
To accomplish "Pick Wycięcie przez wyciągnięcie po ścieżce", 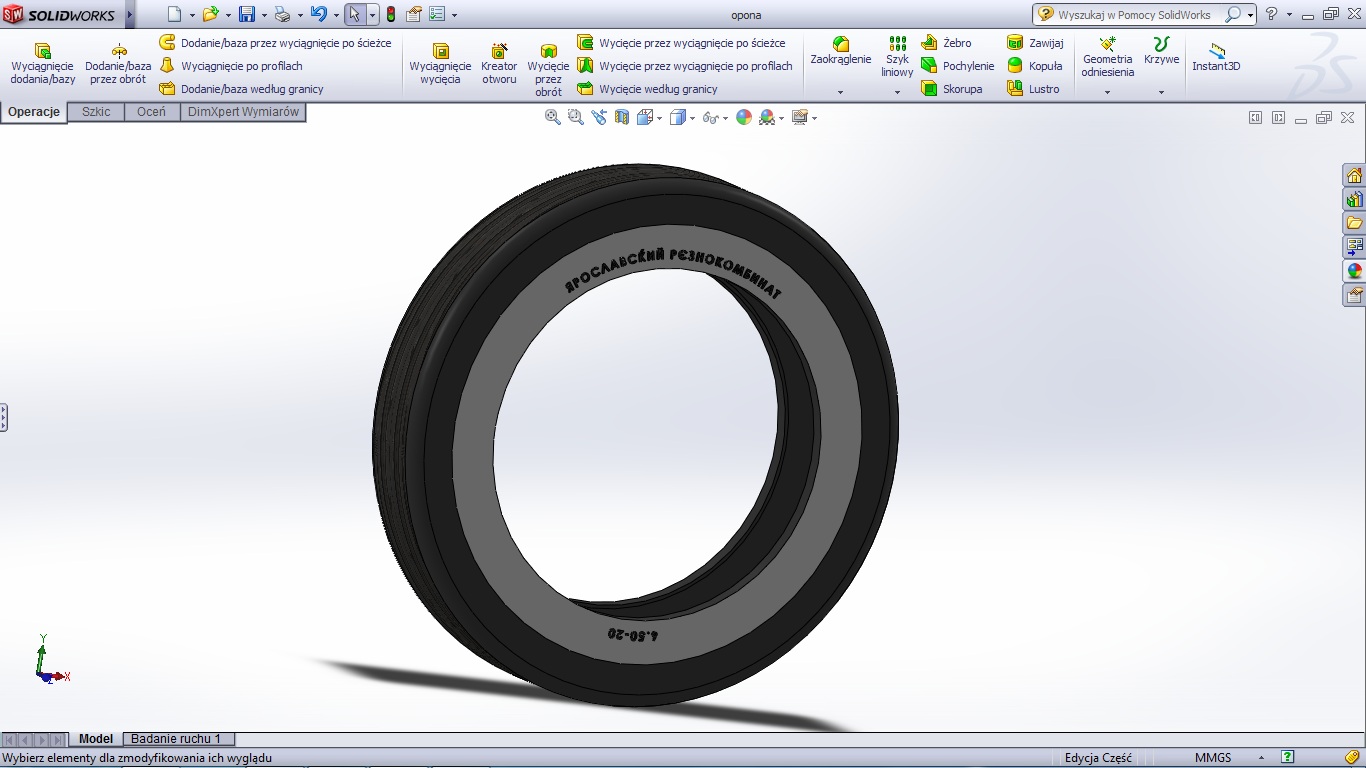I will [681, 43].
